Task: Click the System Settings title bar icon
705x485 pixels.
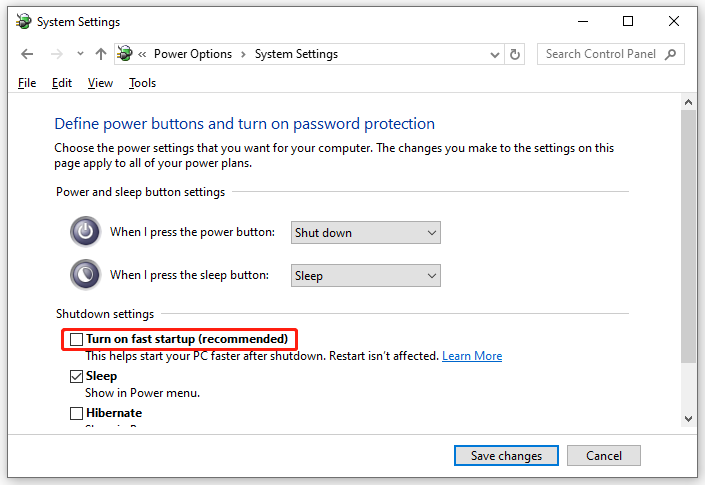Action: coord(23,21)
